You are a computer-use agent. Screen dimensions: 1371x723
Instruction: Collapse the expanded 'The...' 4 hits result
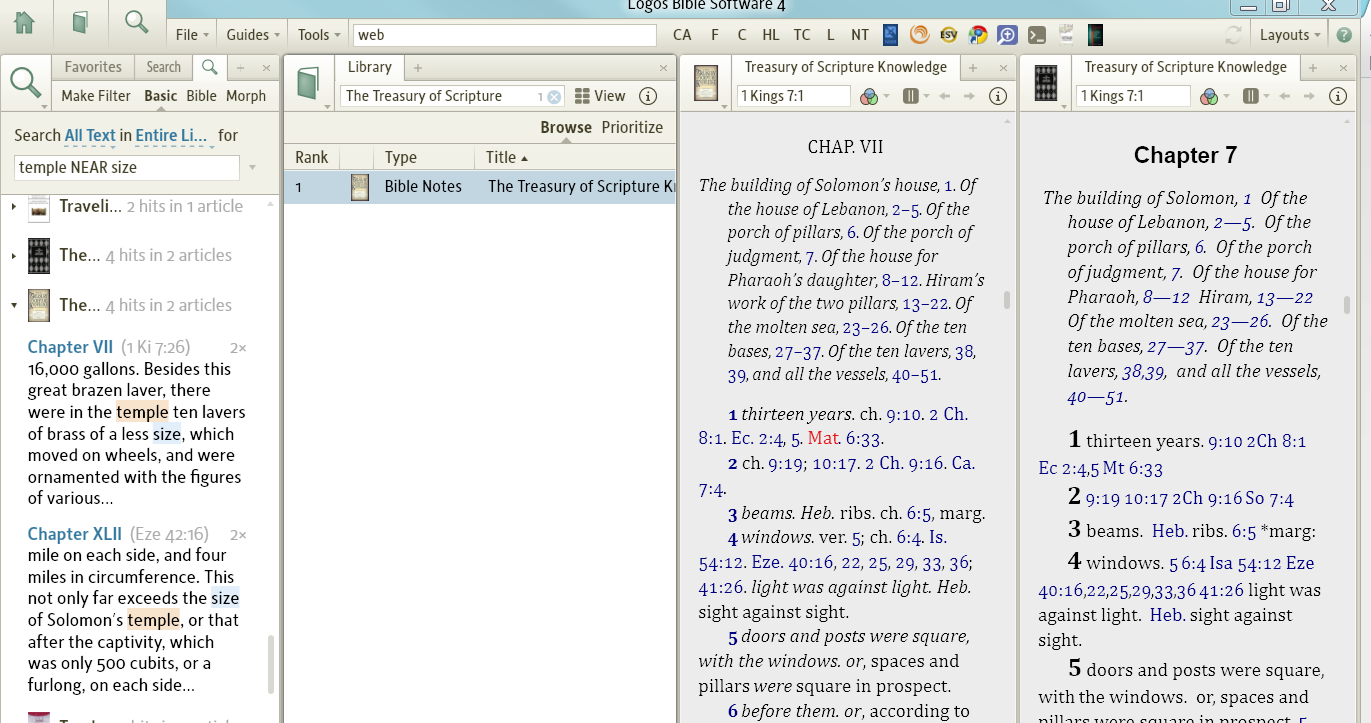coord(14,305)
